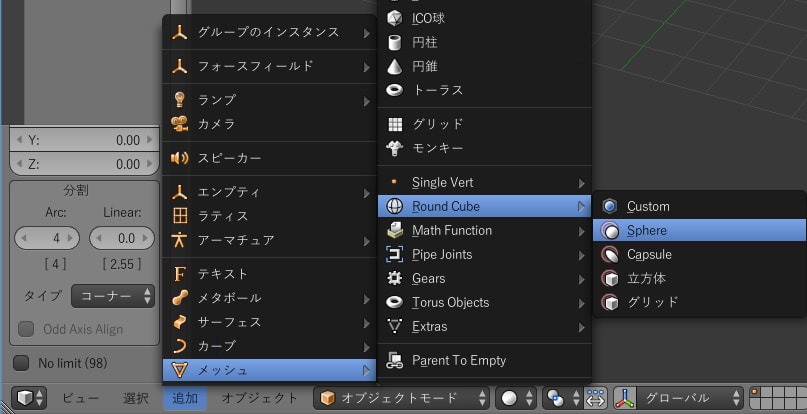
Task: Click the グループのインスタンス axes icon
Action: [180, 32]
